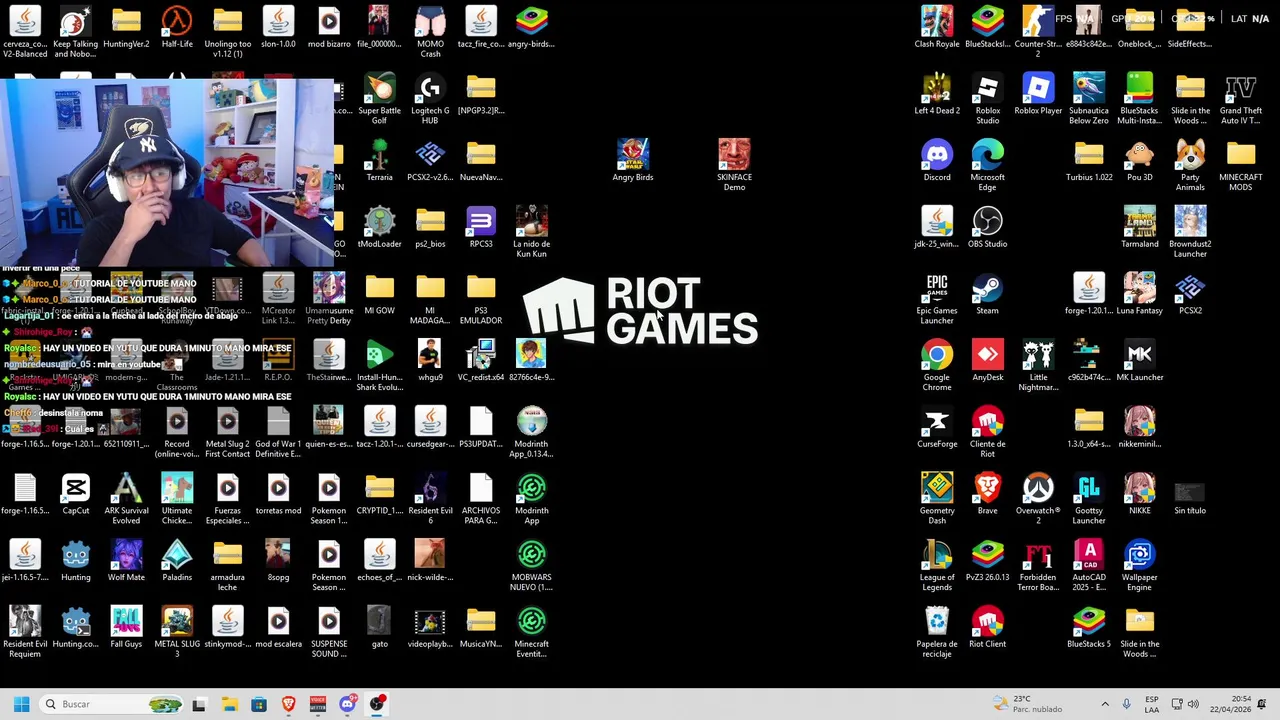Open the weather widget showing 23°C
The image size is (1280, 720).
pyautogui.click(x=1027, y=704)
